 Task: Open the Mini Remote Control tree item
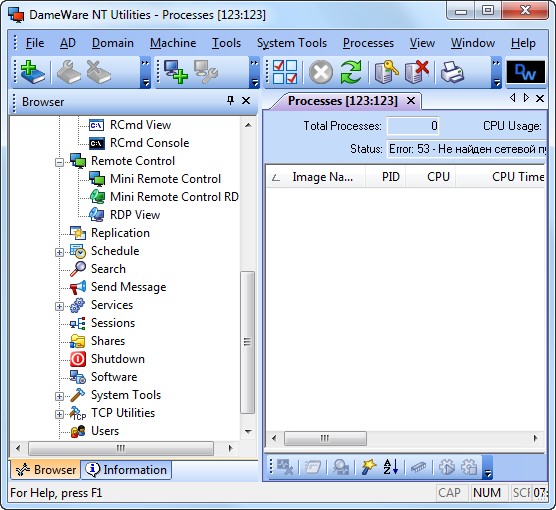165,179
